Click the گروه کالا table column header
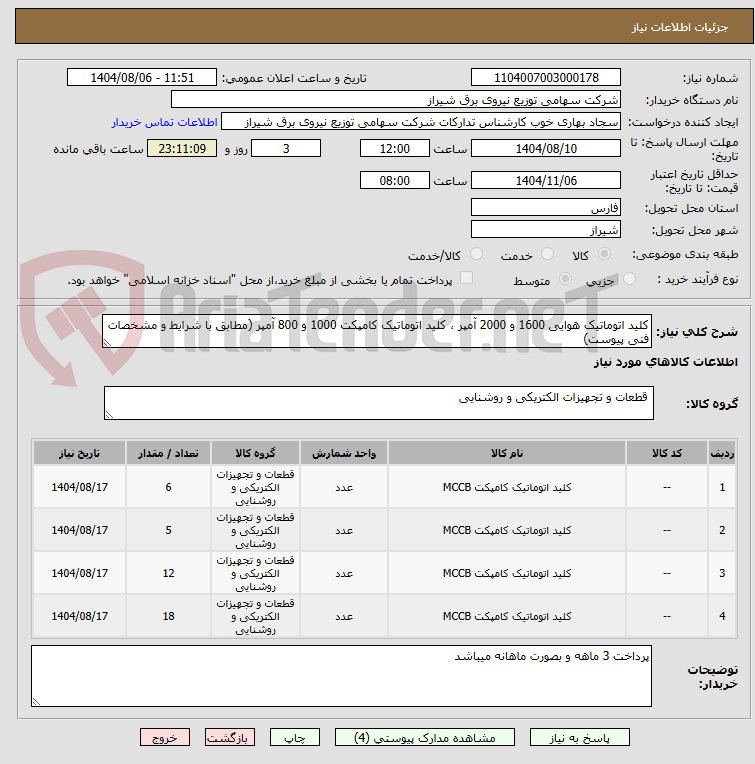Viewport: 755px width, 764px height. pos(255,453)
